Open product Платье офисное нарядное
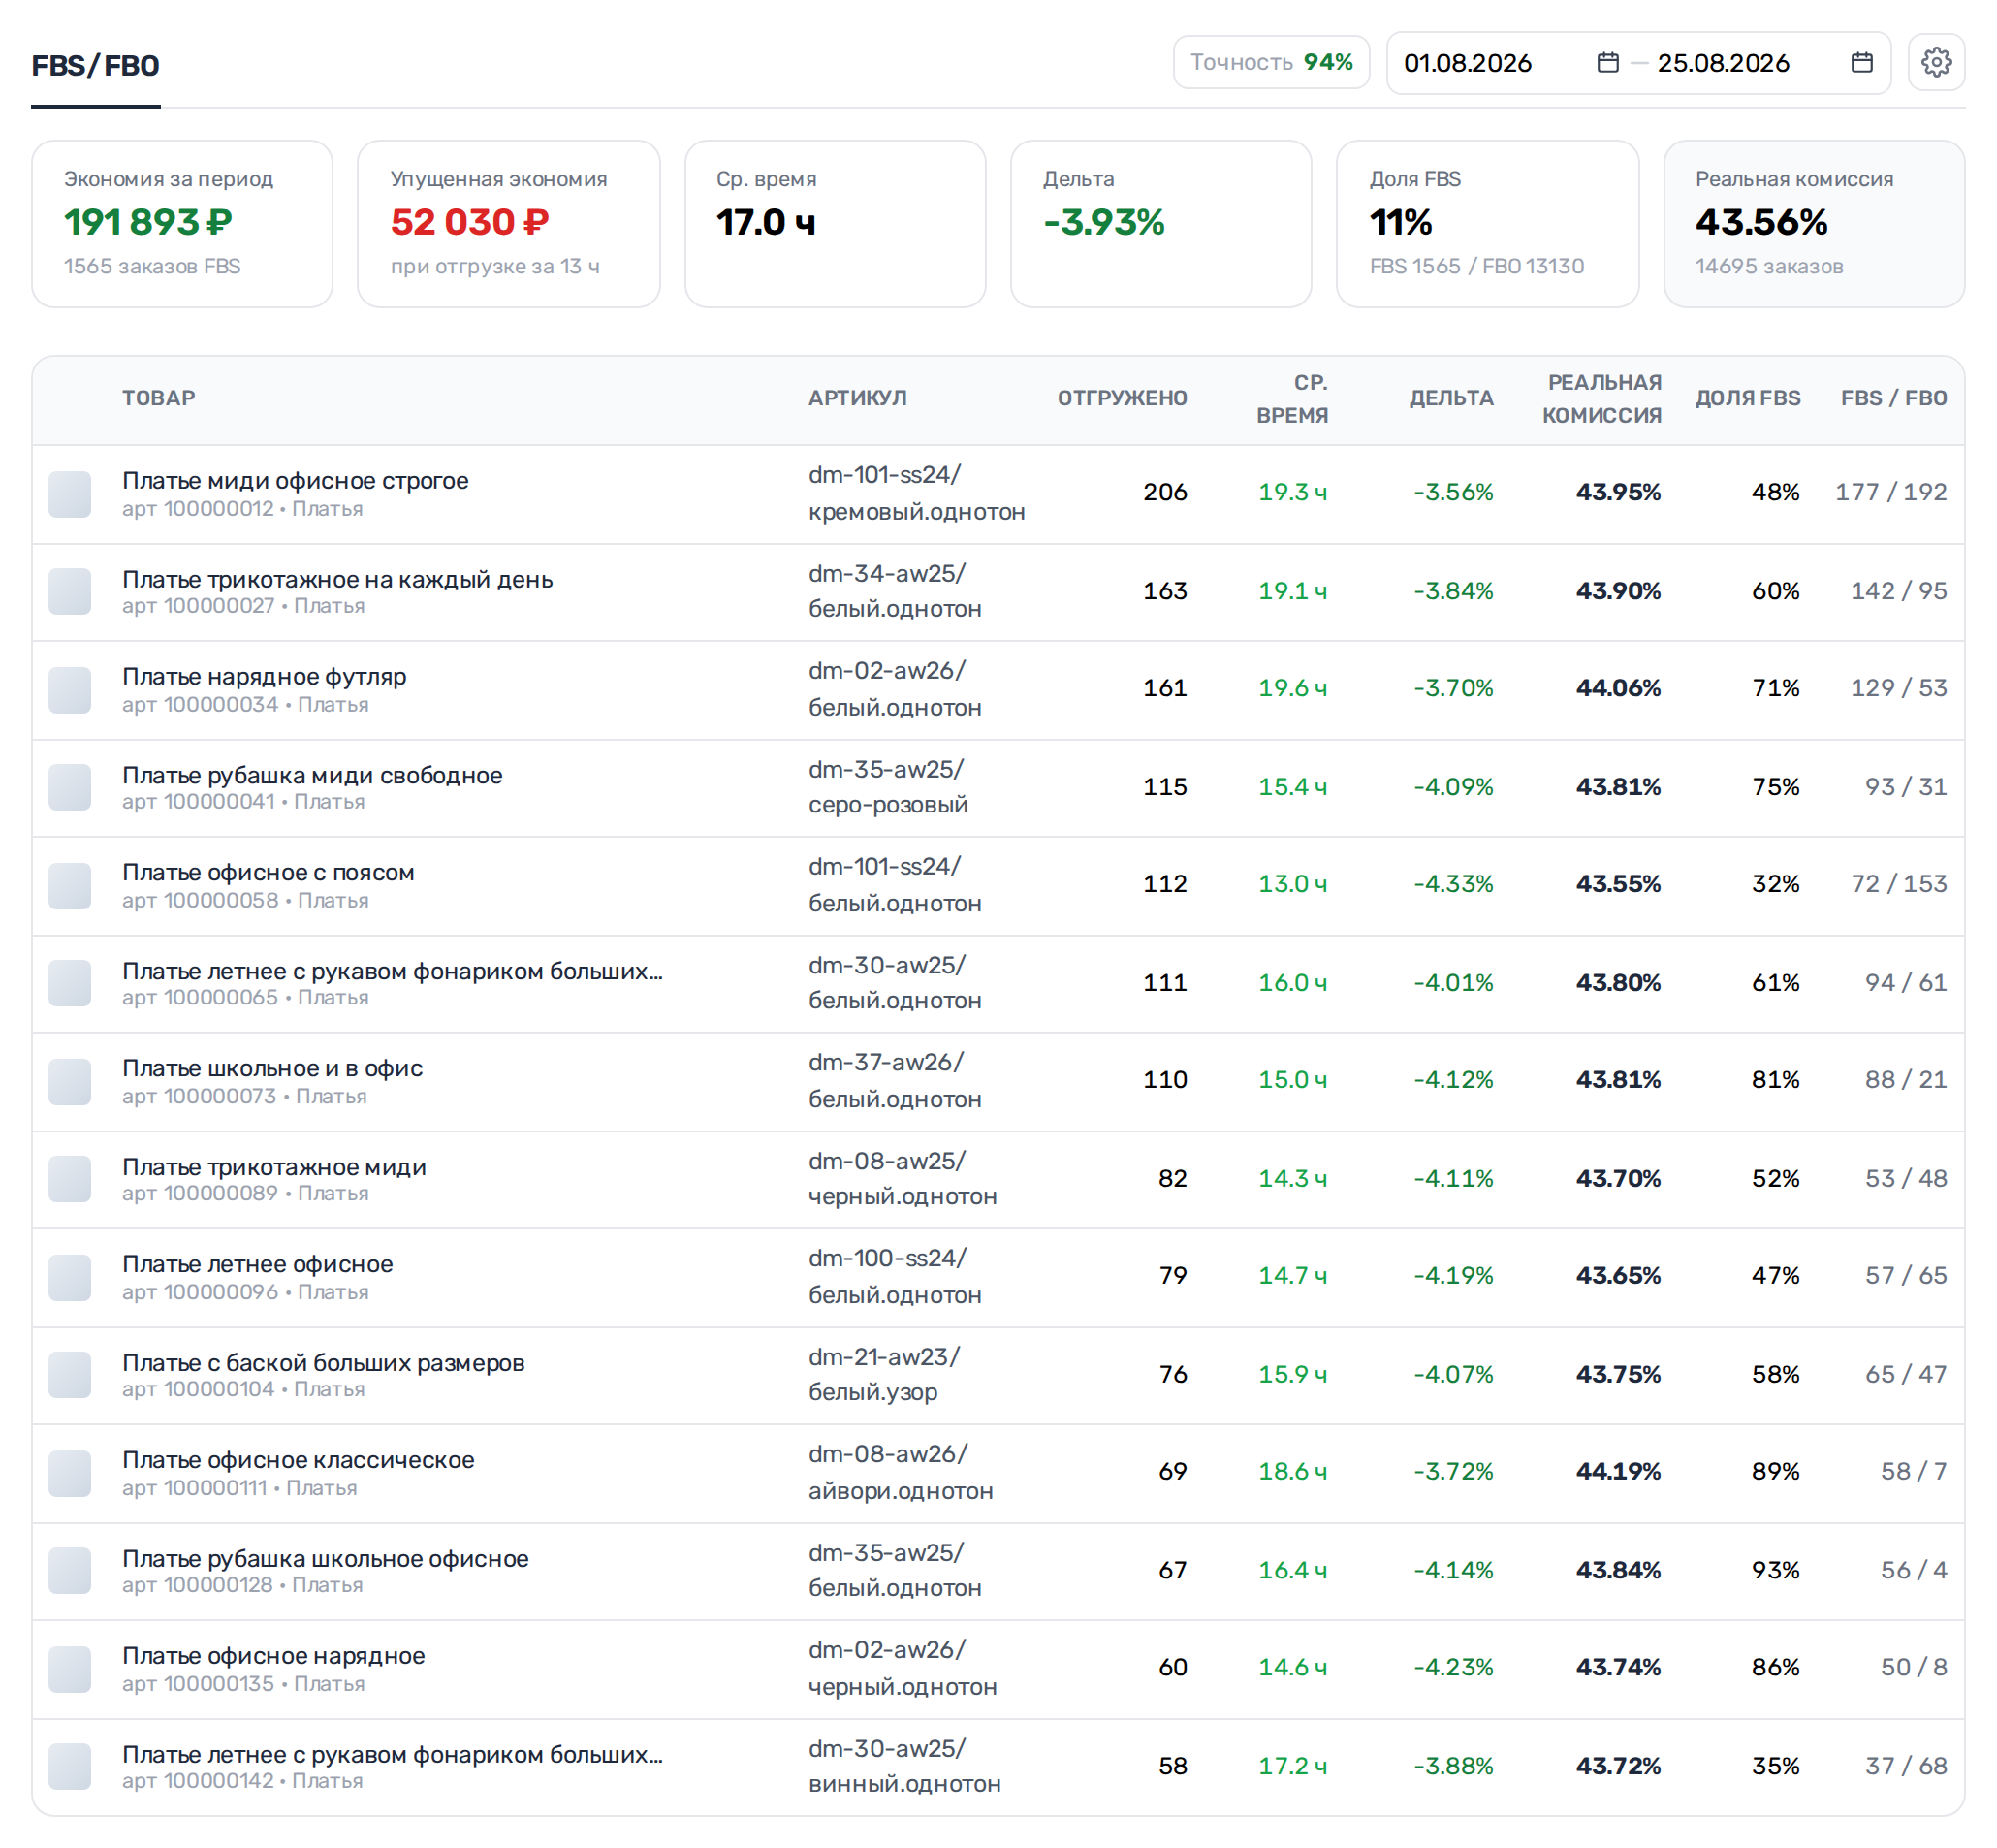Image resolution: width=1997 pixels, height=1848 pixels. tap(273, 1656)
